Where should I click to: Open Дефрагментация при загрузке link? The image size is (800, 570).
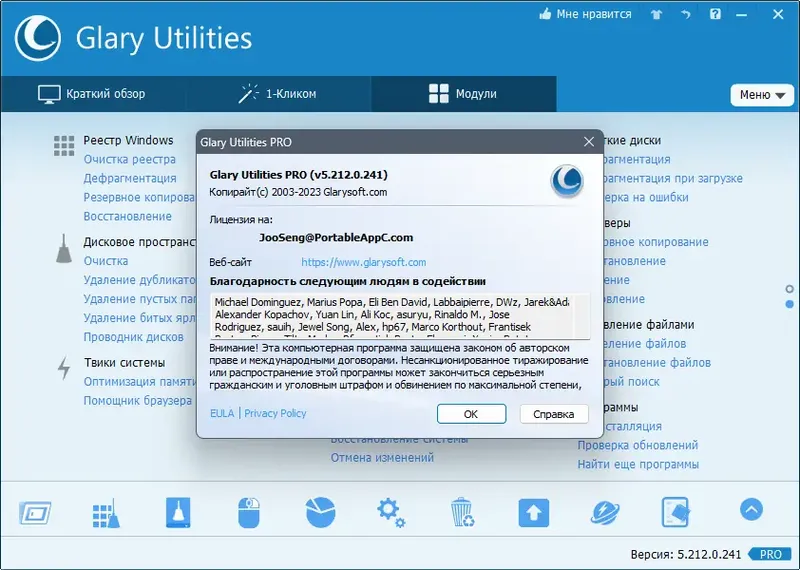coord(673,178)
